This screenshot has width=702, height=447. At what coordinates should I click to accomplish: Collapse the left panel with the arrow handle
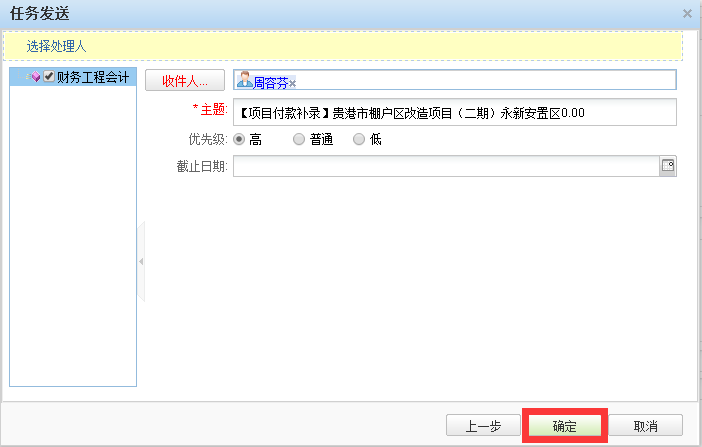[141, 261]
